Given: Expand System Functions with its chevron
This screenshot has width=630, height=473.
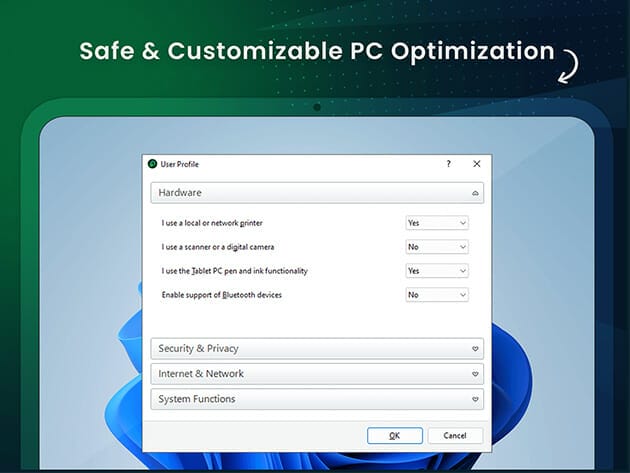Looking at the screenshot, I should pos(475,399).
